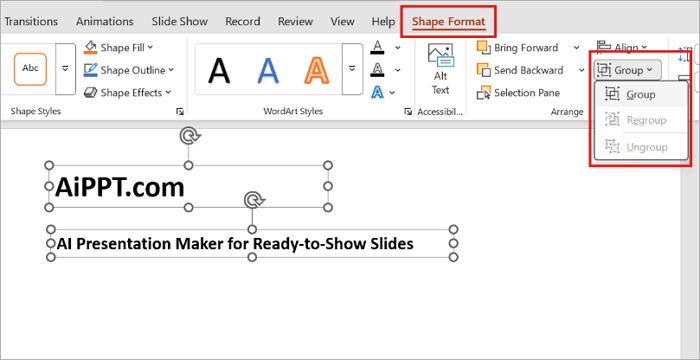Expand the Shape Styles gallery
700x360 pixels.
click(65, 69)
